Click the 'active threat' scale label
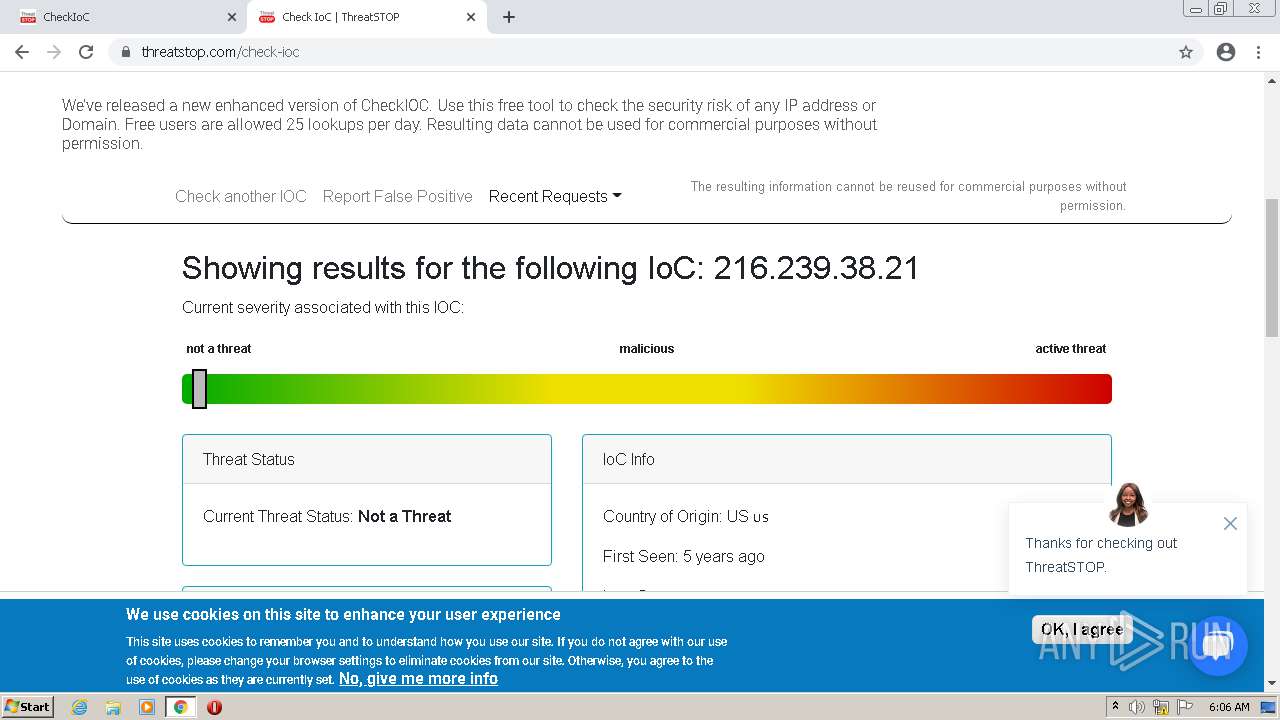The image size is (1280, 720). tap(1071, 349)
